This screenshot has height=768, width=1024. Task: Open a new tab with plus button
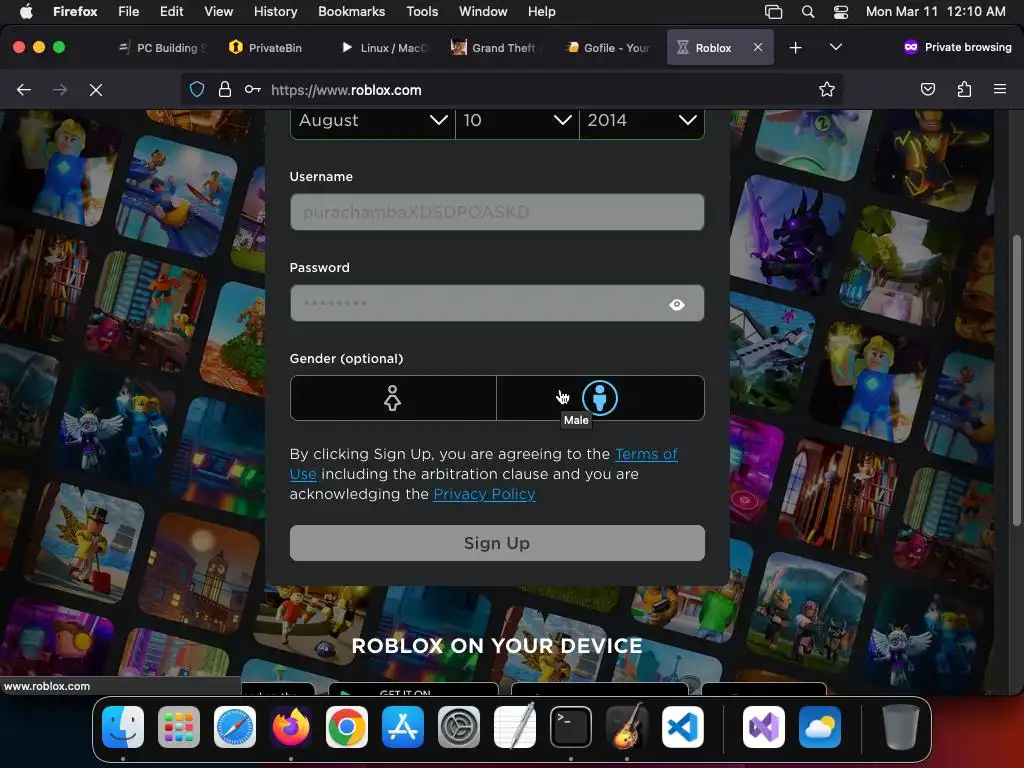pyautogui.click(x=795, y=48)
